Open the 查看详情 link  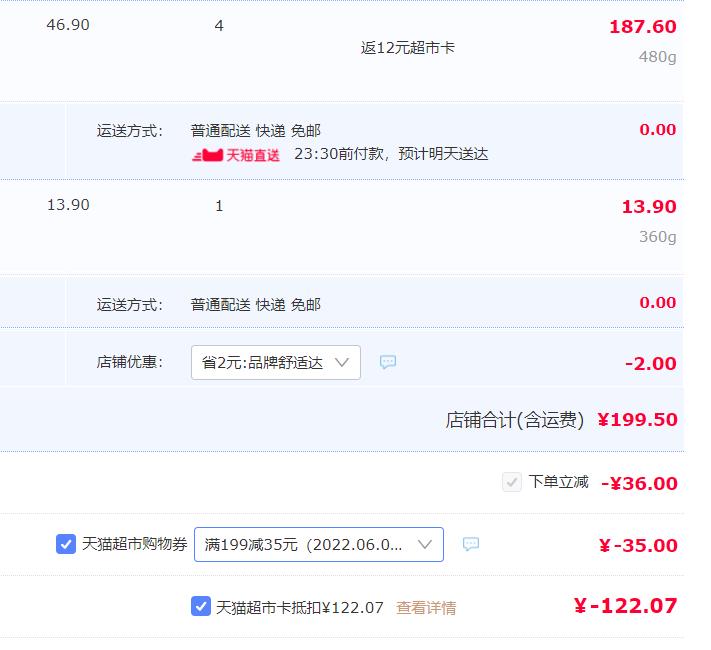(x=426, y=608)
